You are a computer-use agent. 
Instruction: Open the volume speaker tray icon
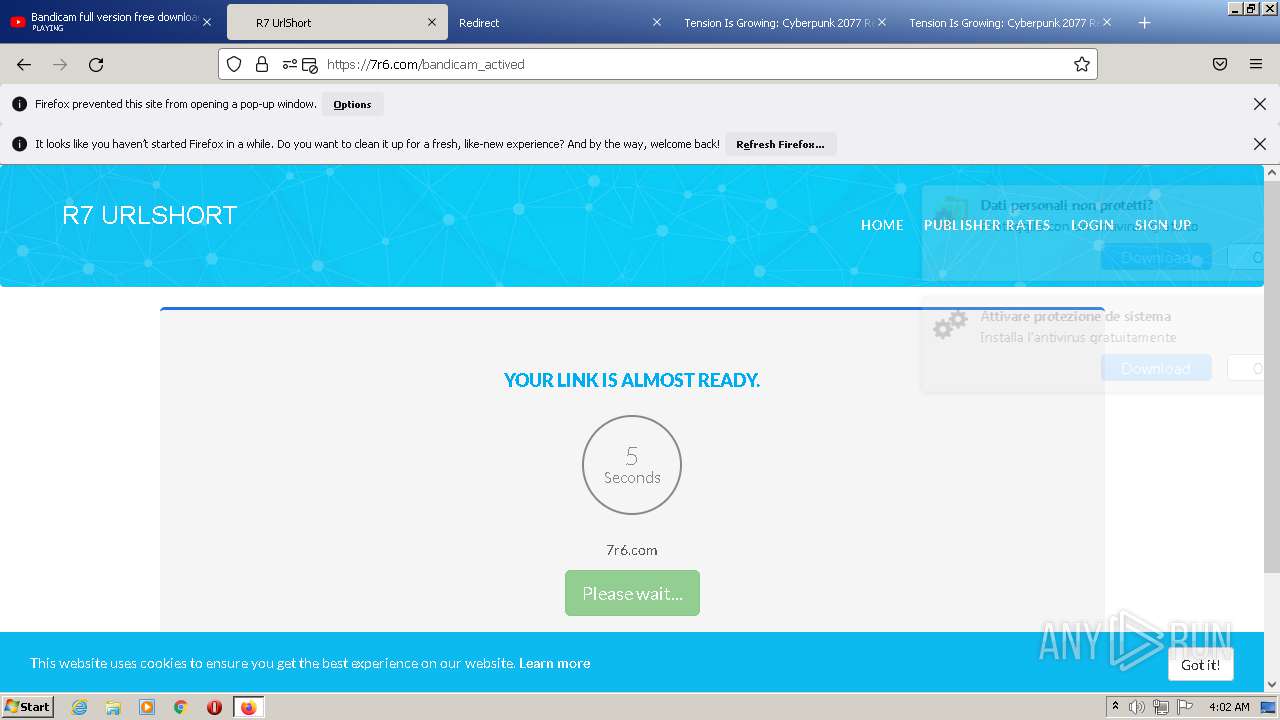(x=1137, y=707)
